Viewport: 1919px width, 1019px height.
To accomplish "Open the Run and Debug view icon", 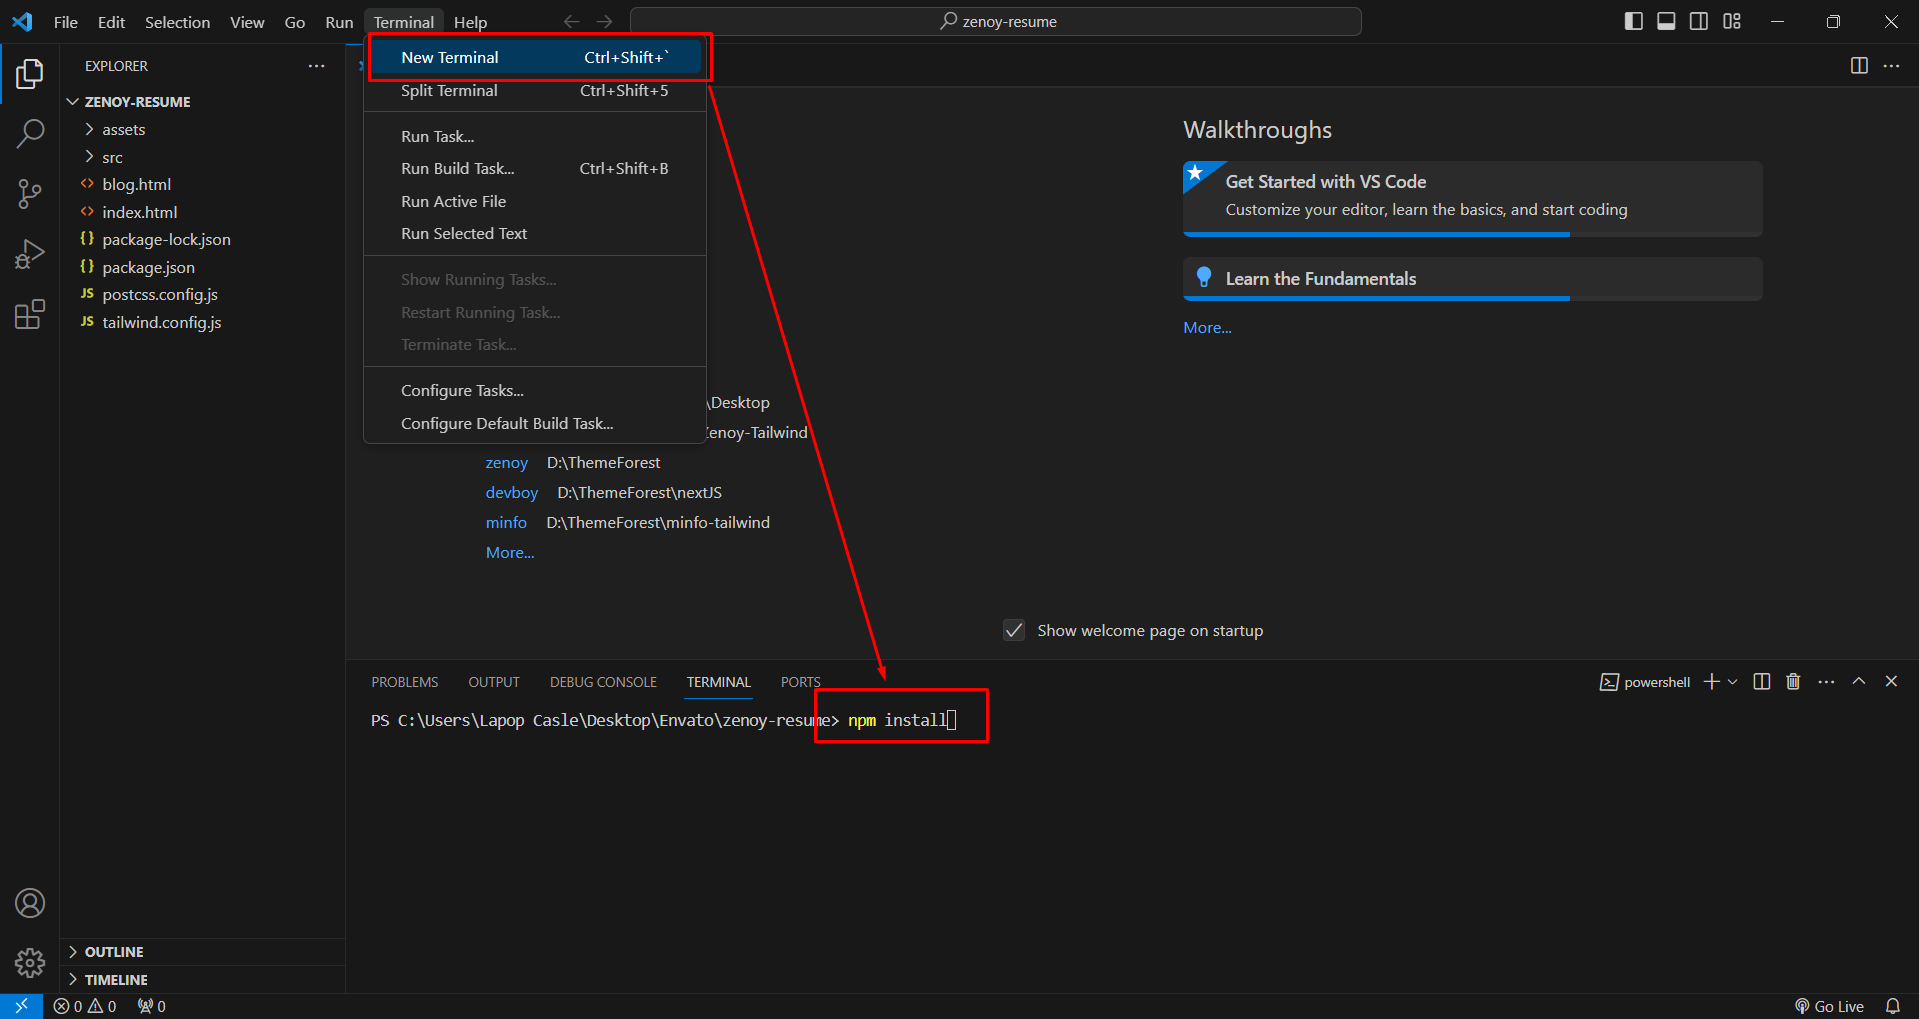I will 30,254.
